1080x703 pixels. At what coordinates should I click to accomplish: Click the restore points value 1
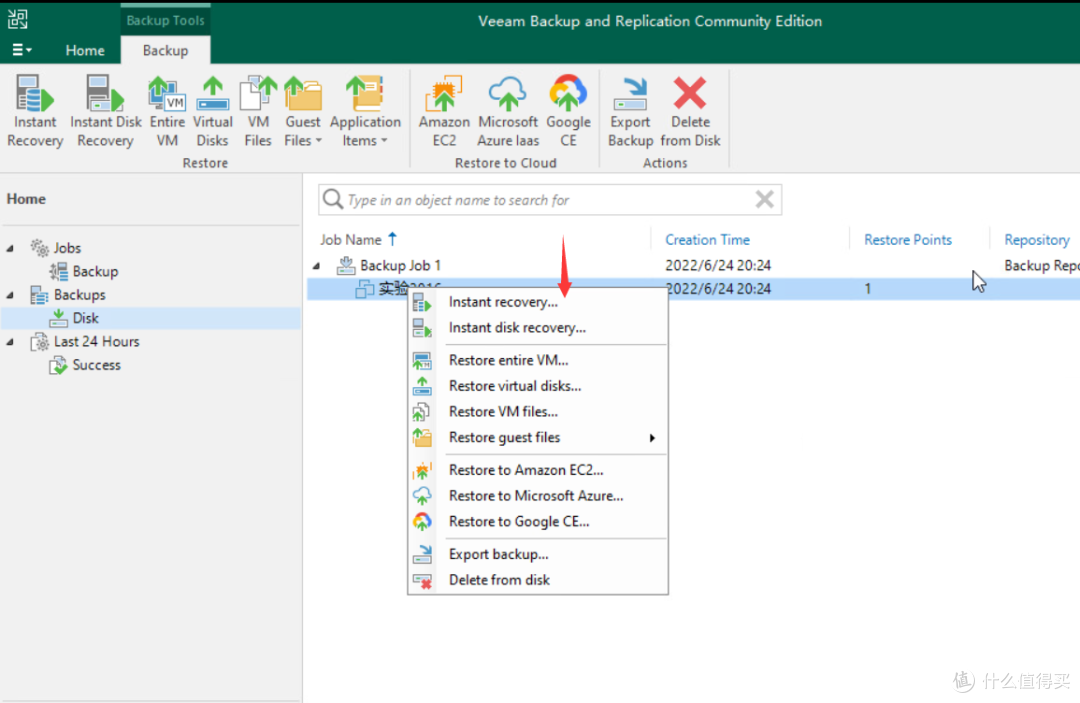[x=868, y=288]
